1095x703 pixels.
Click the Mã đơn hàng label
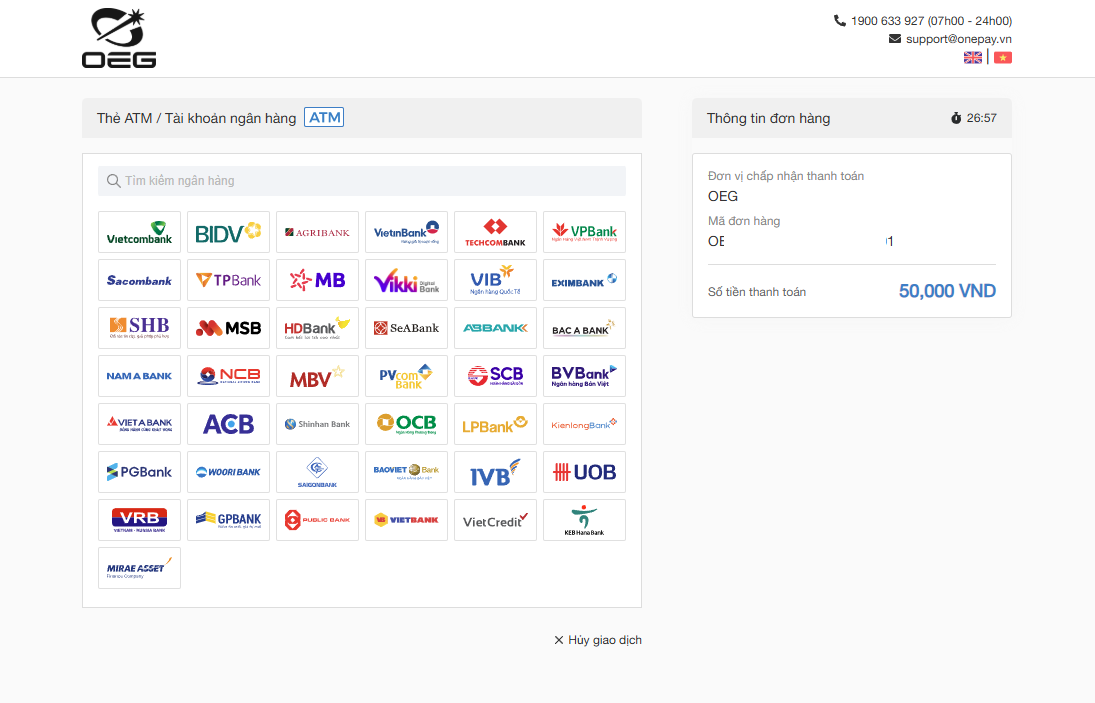[x=744, y=221]
